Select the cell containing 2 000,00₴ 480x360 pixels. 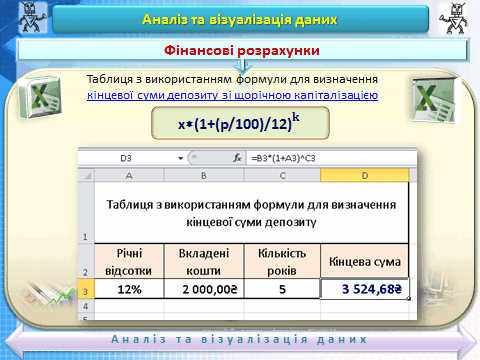(204, 289)
